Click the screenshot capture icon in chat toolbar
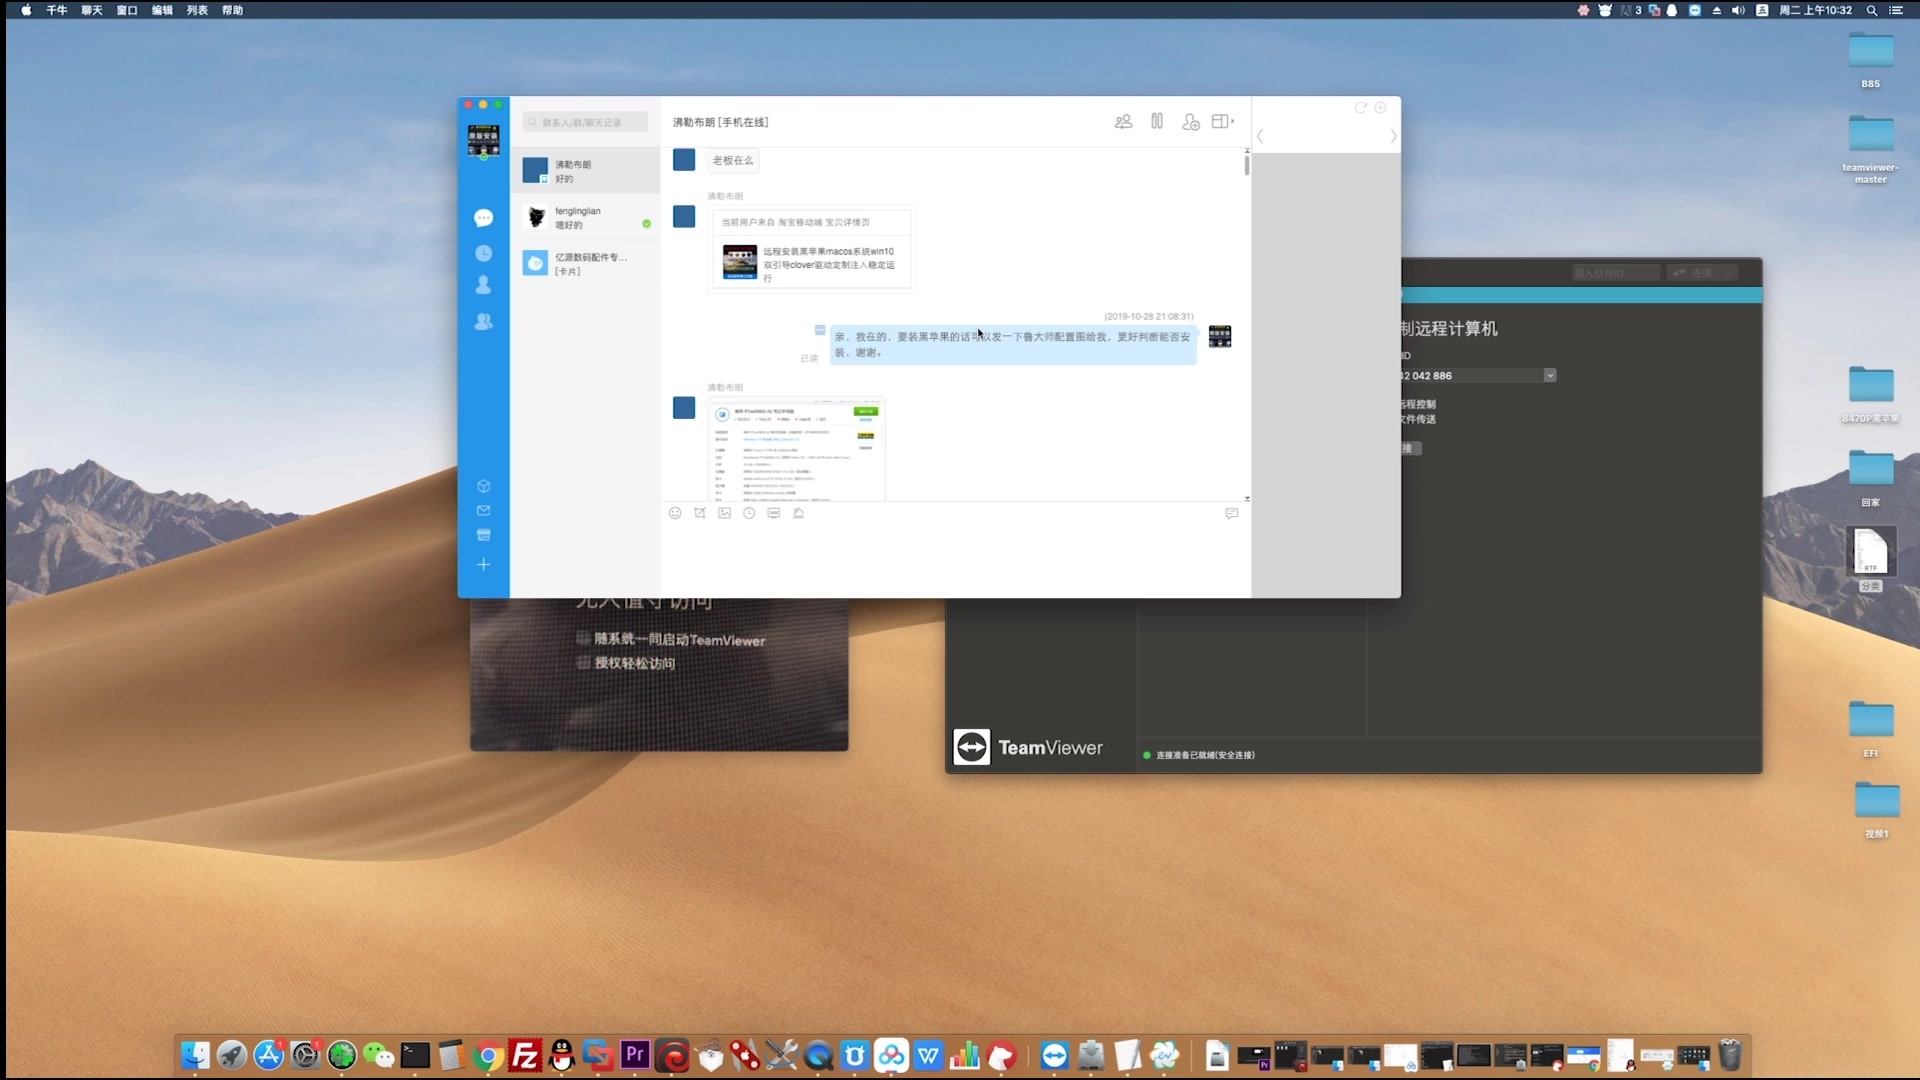The image size is (1920, 1080). click(x=700, y=513)
